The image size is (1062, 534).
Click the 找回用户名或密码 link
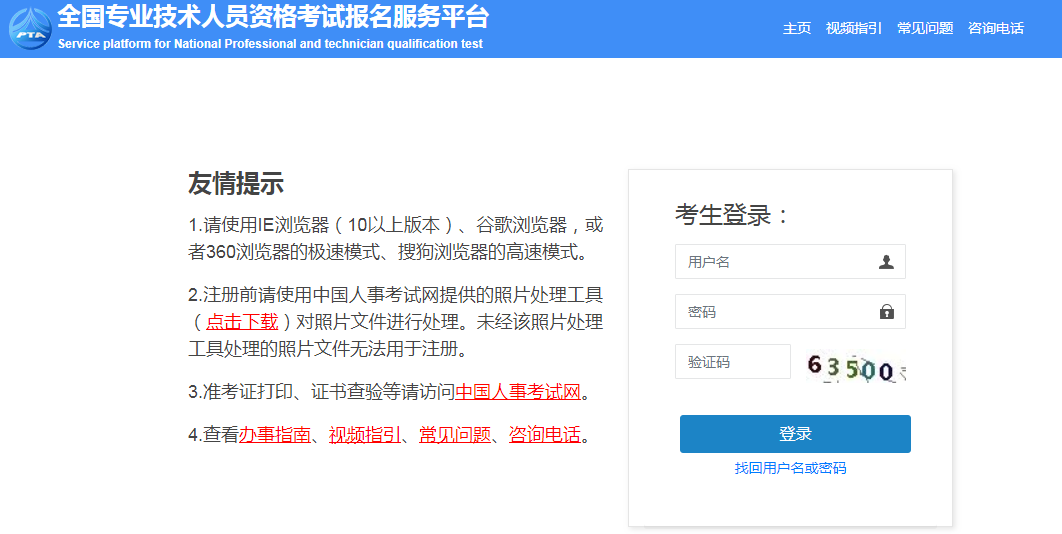(790, 468)
